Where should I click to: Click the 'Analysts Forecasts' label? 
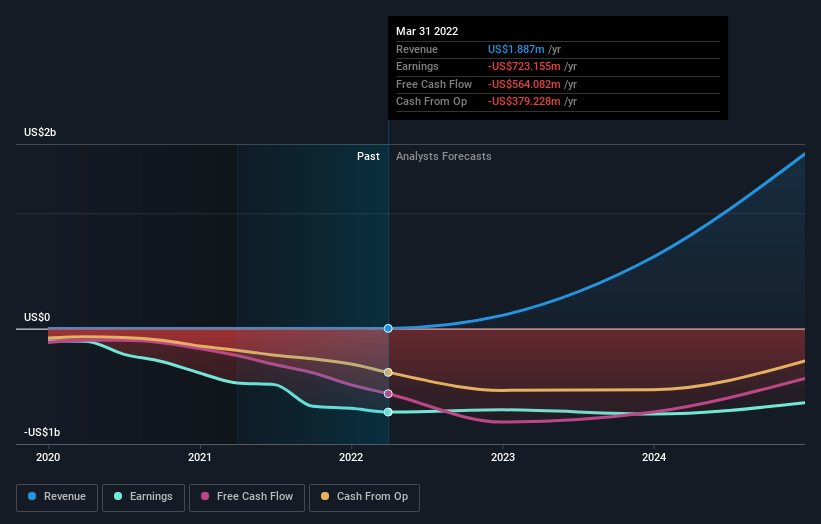point(443,156)
